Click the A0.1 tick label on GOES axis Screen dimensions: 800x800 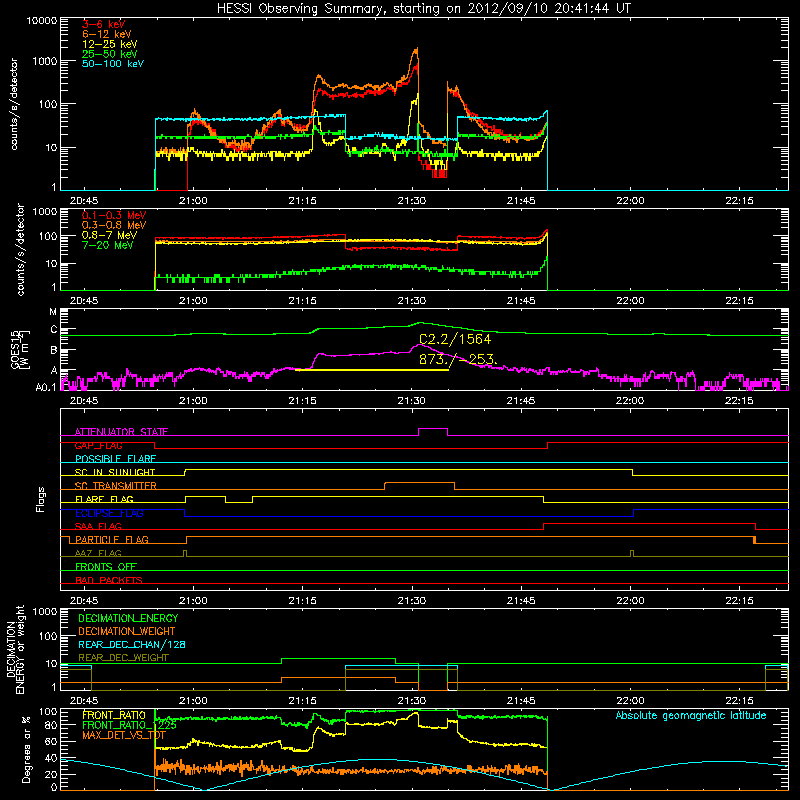click(x=46, y=387)
